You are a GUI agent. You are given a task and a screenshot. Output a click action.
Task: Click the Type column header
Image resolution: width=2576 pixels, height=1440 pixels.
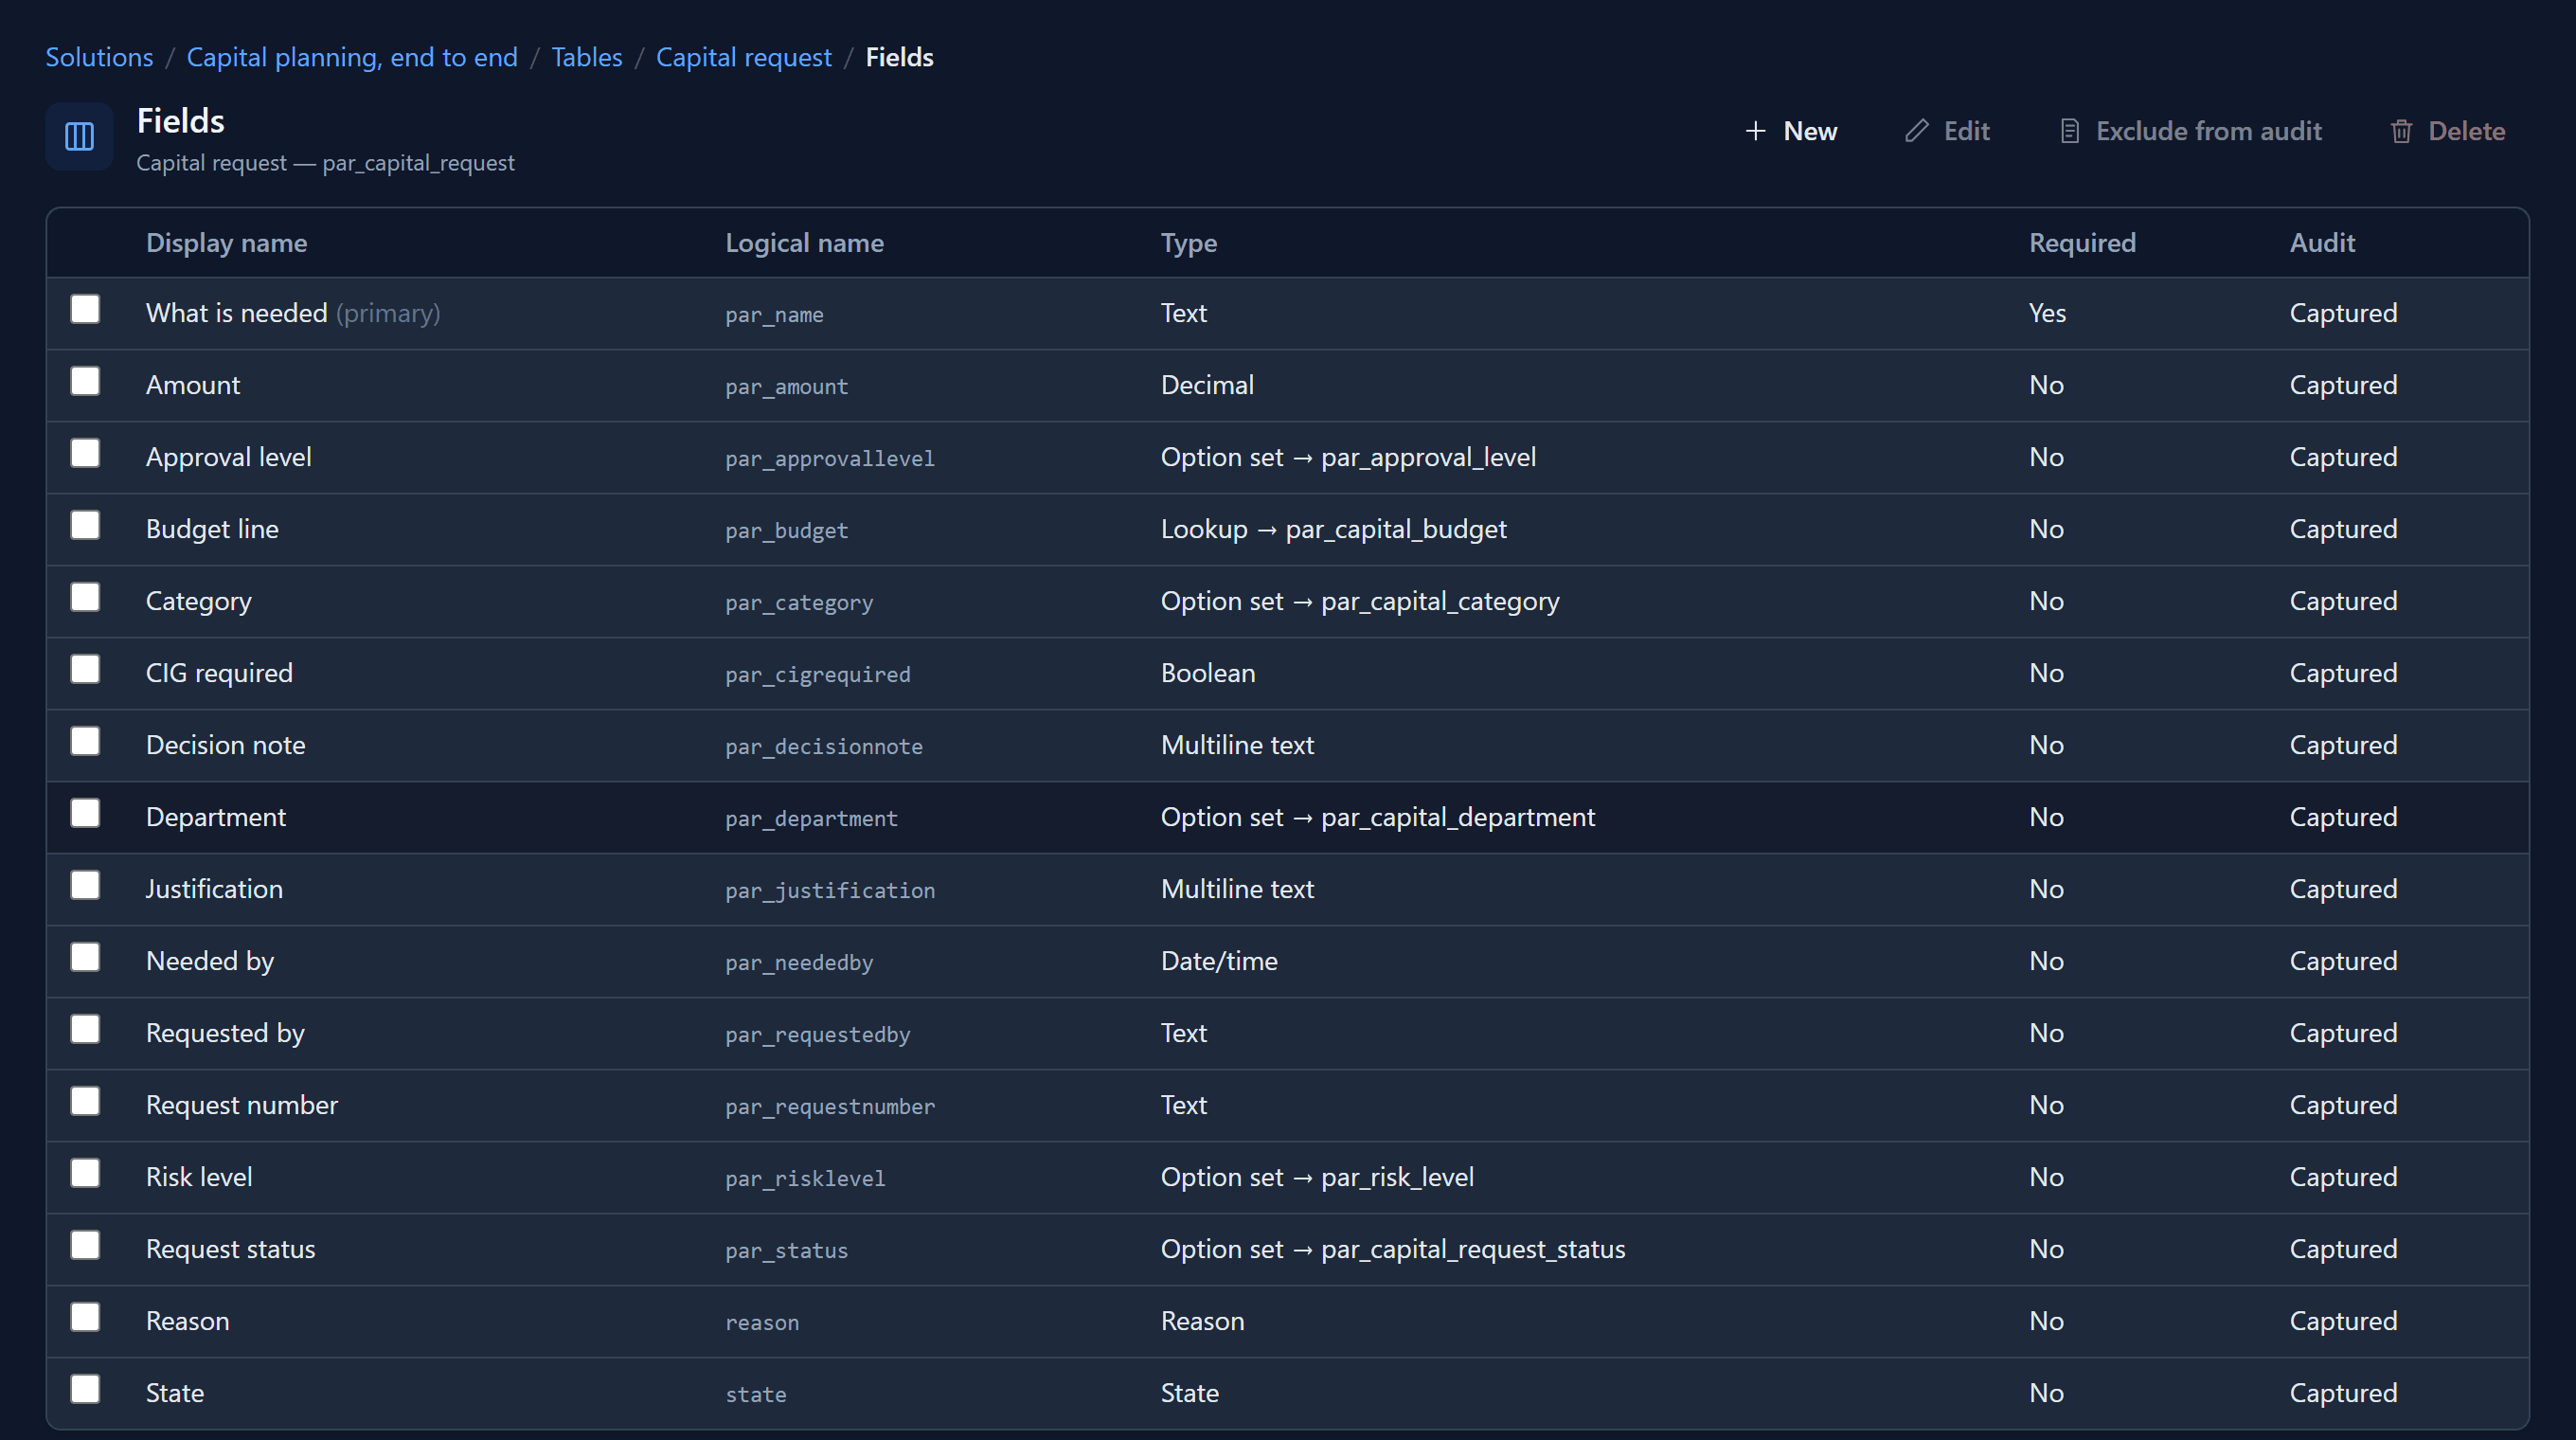(x=1189, y=243)
